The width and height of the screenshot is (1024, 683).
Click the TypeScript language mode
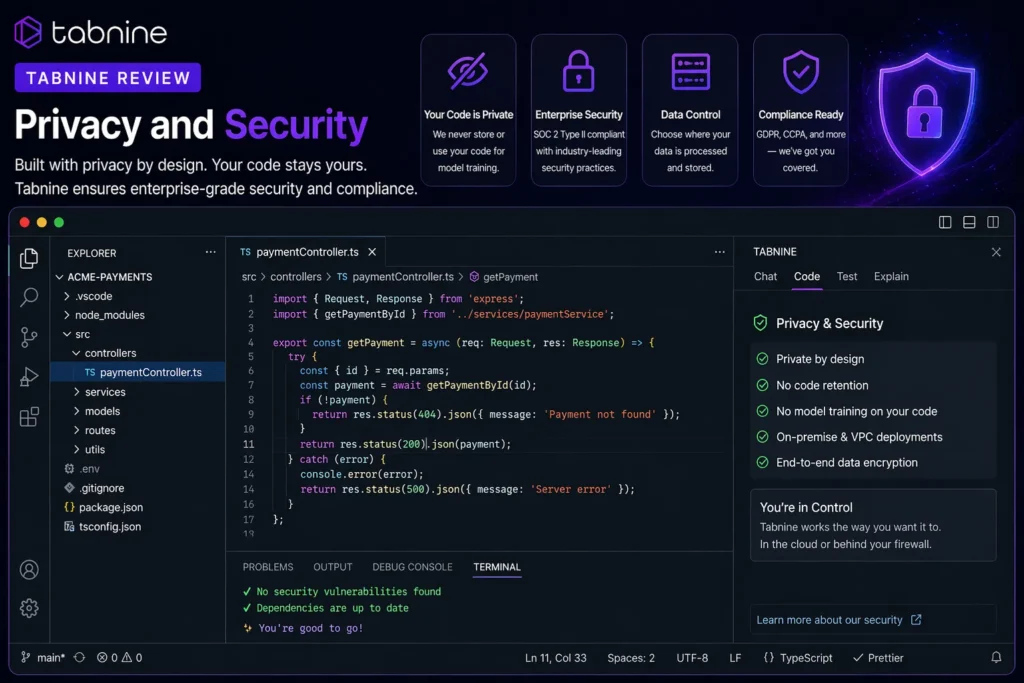point(798,658)
